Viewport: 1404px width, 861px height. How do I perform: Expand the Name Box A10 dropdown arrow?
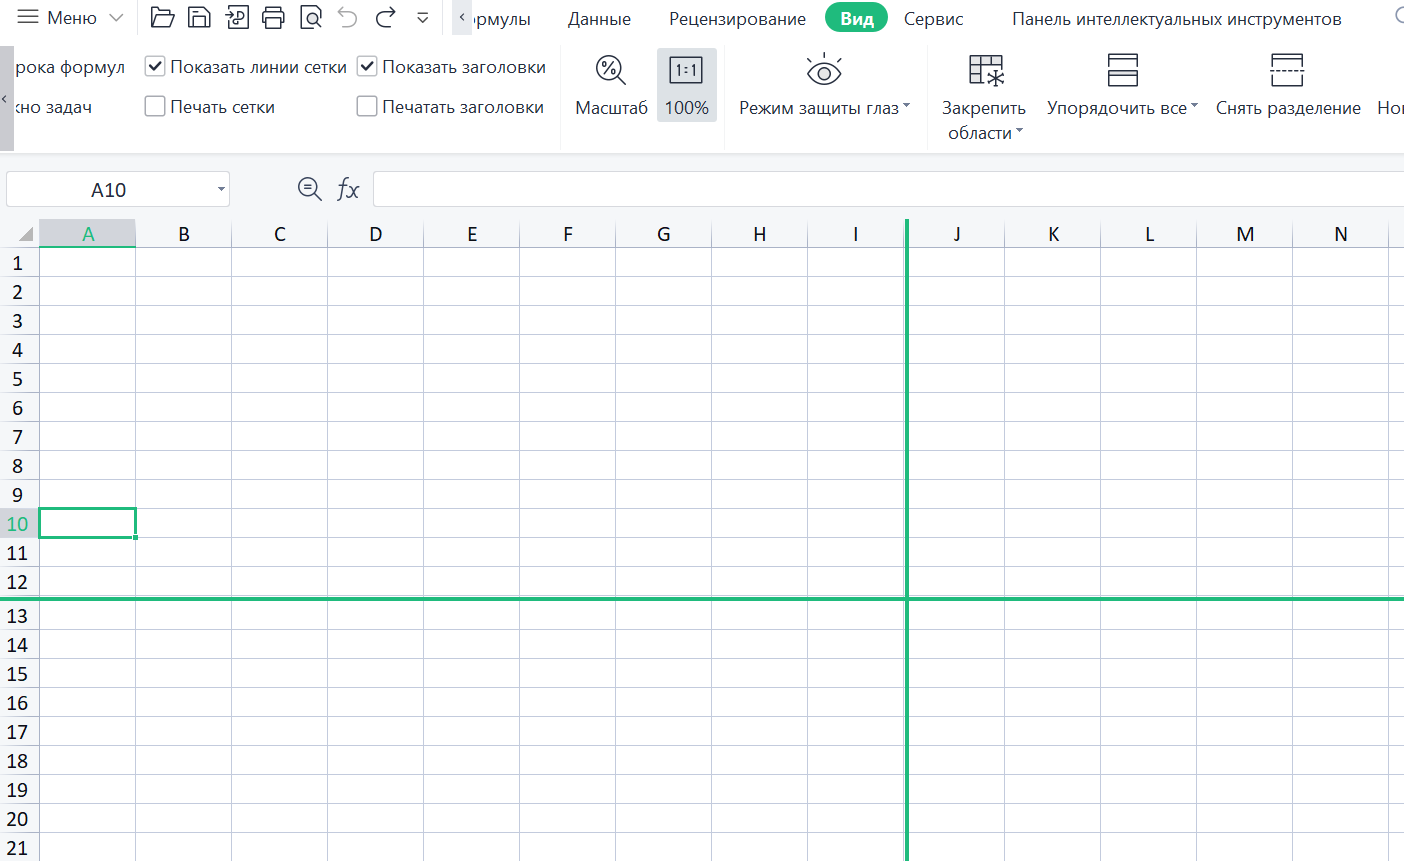click(x=221, y=190)
